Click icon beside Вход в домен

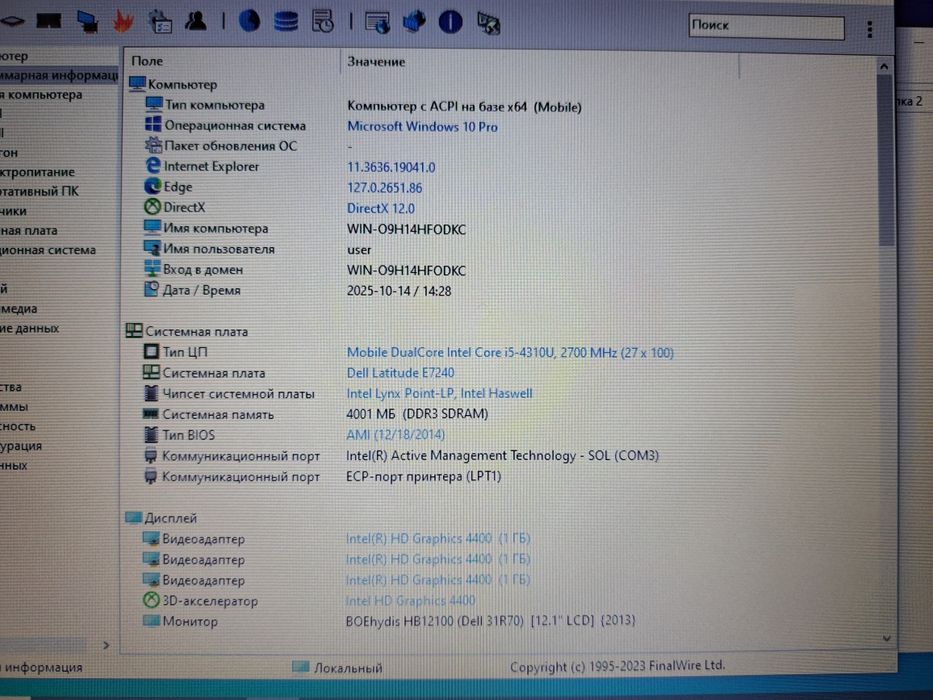152,268
